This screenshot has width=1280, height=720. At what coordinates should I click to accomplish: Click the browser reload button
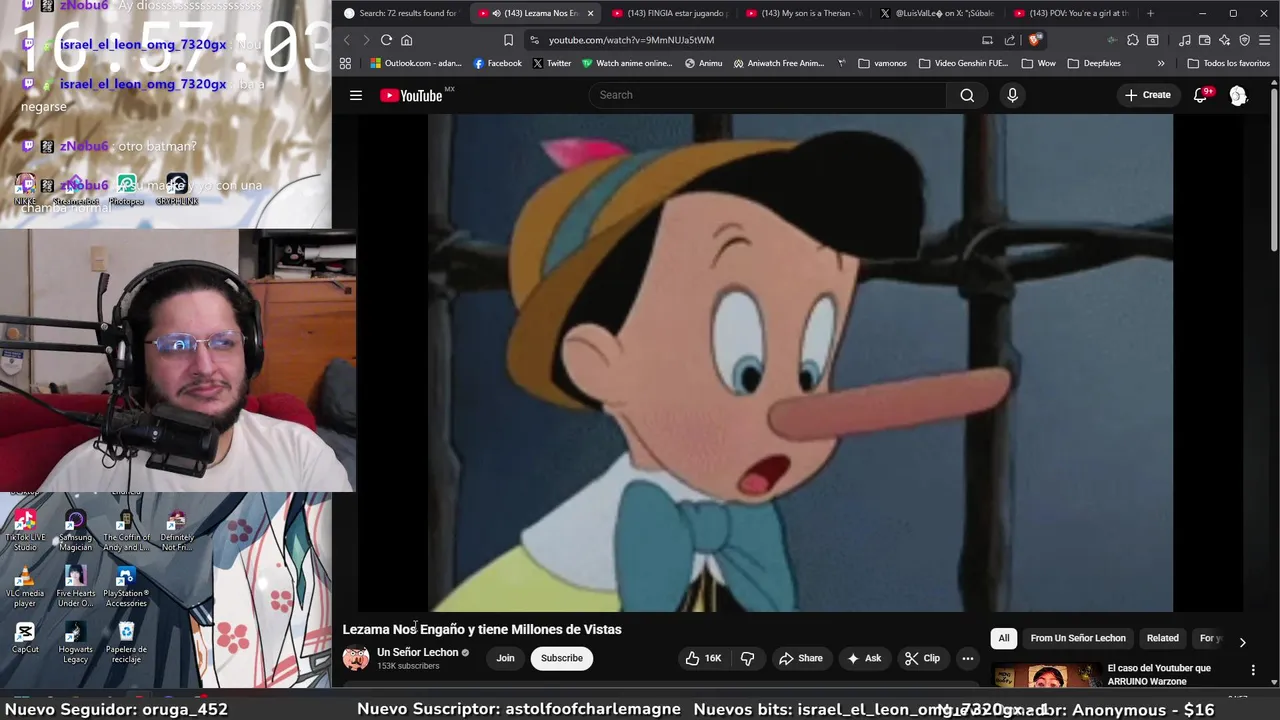[386, 40]
